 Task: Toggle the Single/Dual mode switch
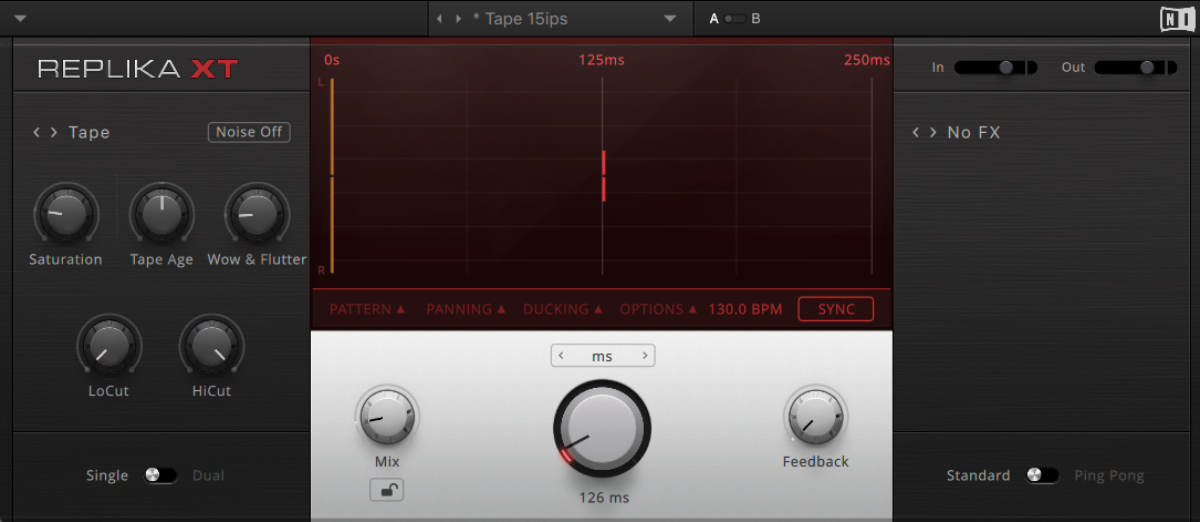(x=160, y=475)
